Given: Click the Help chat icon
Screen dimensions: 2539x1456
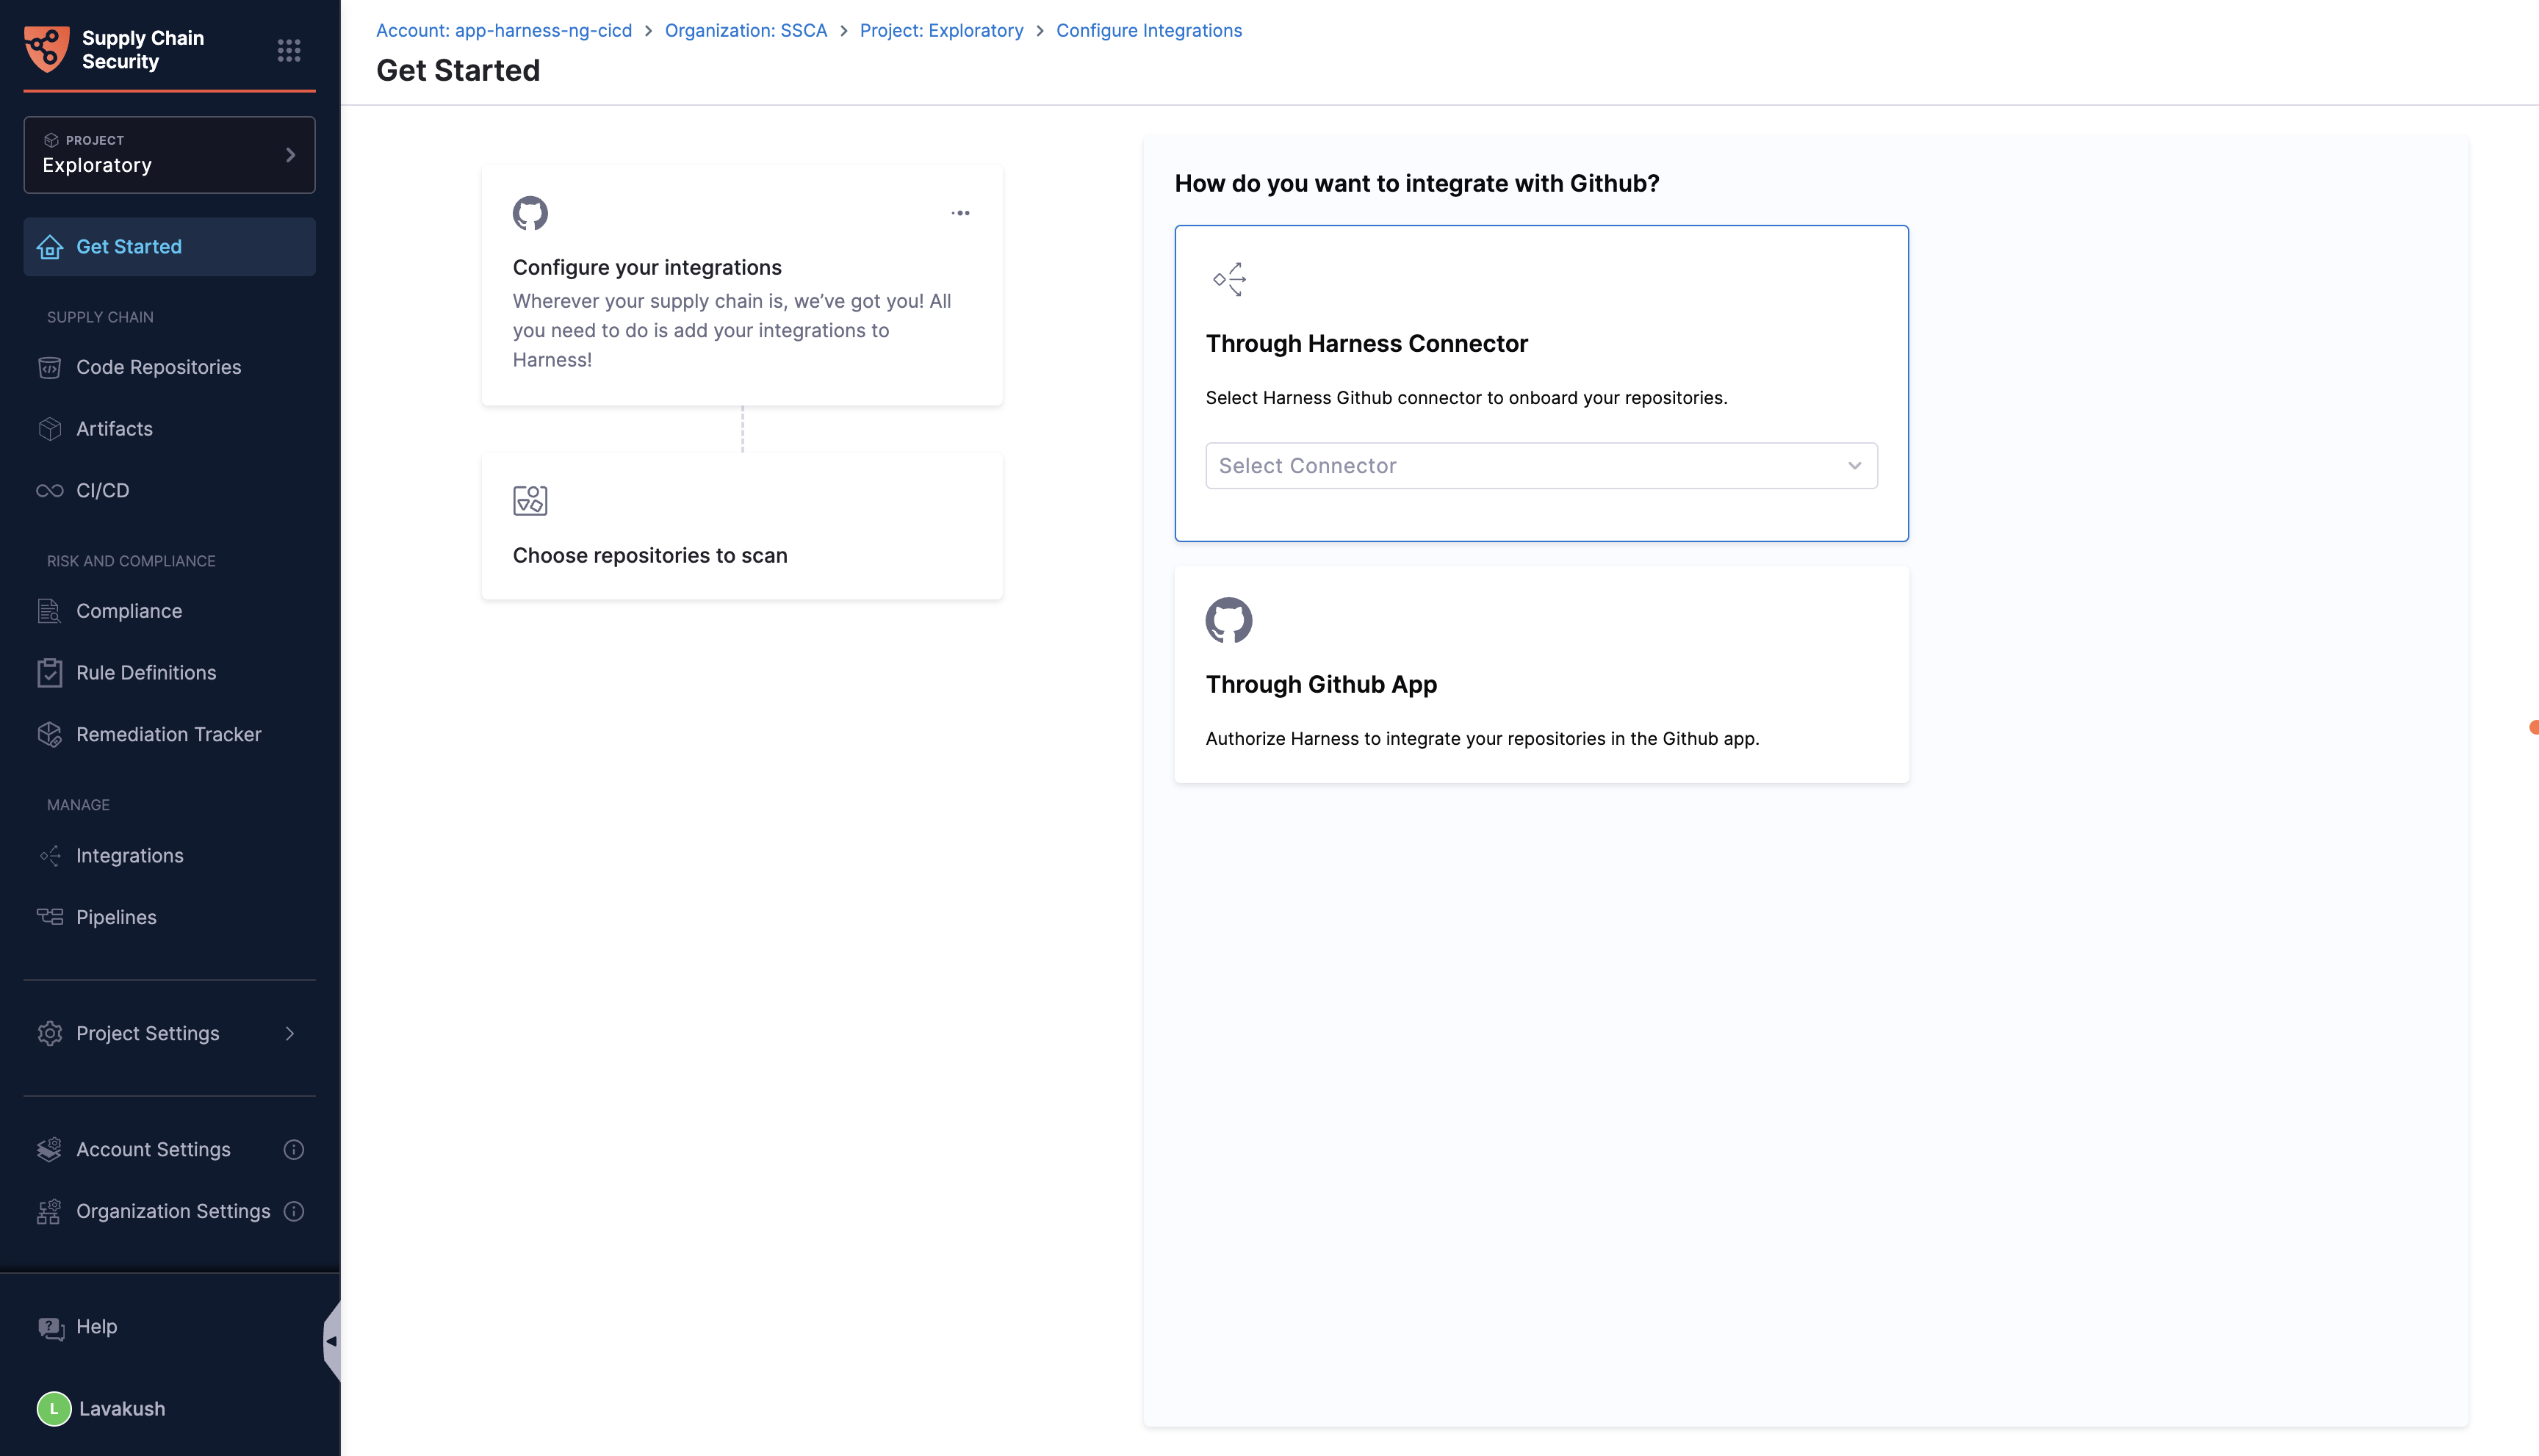Looking at the screenshot, I should tap(51, 1328).
